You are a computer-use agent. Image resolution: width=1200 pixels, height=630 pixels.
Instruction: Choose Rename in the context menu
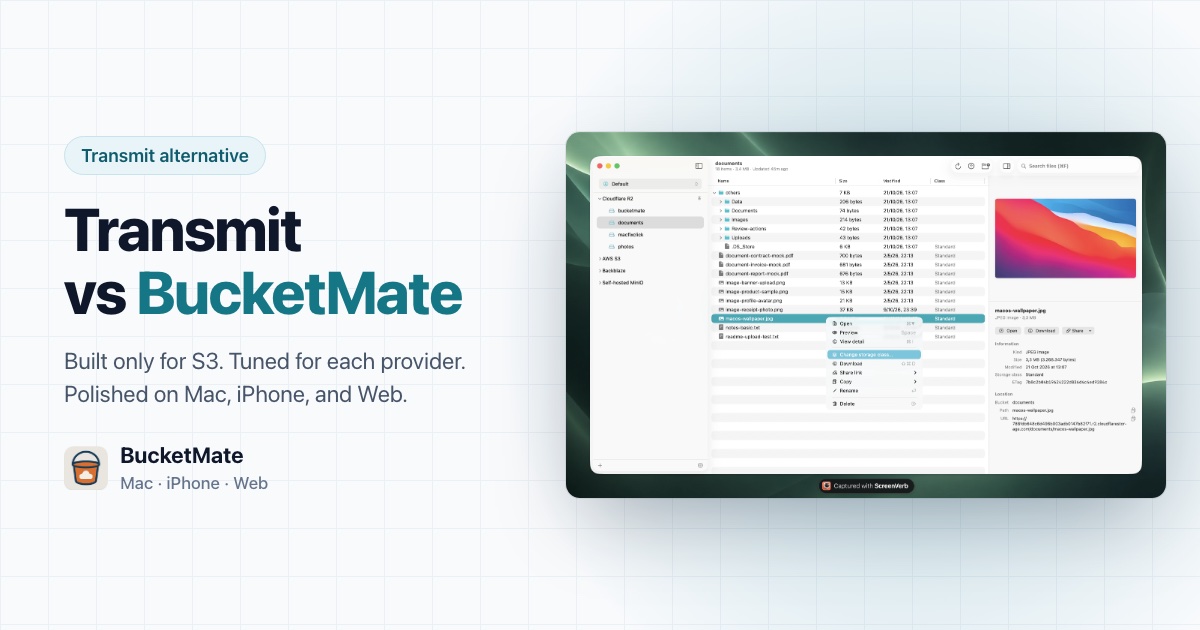point(874,390)
